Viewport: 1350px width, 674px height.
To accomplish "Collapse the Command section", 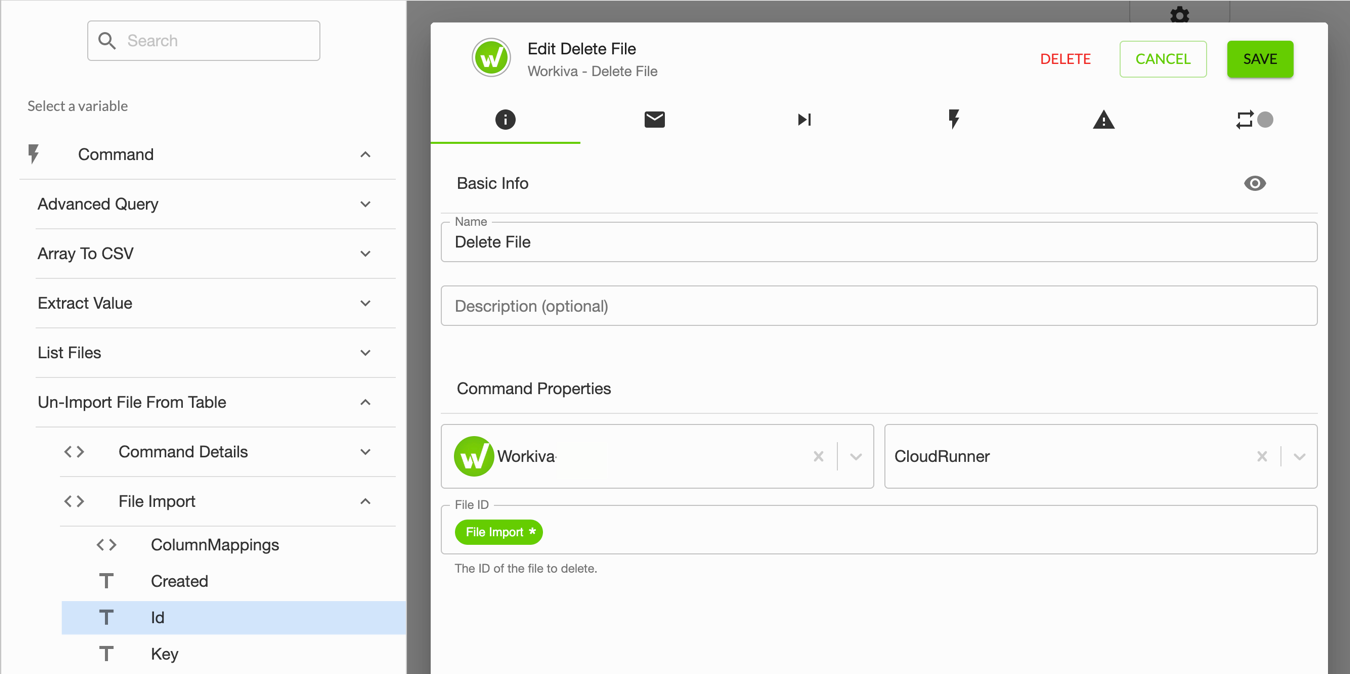I will (365, 154).
